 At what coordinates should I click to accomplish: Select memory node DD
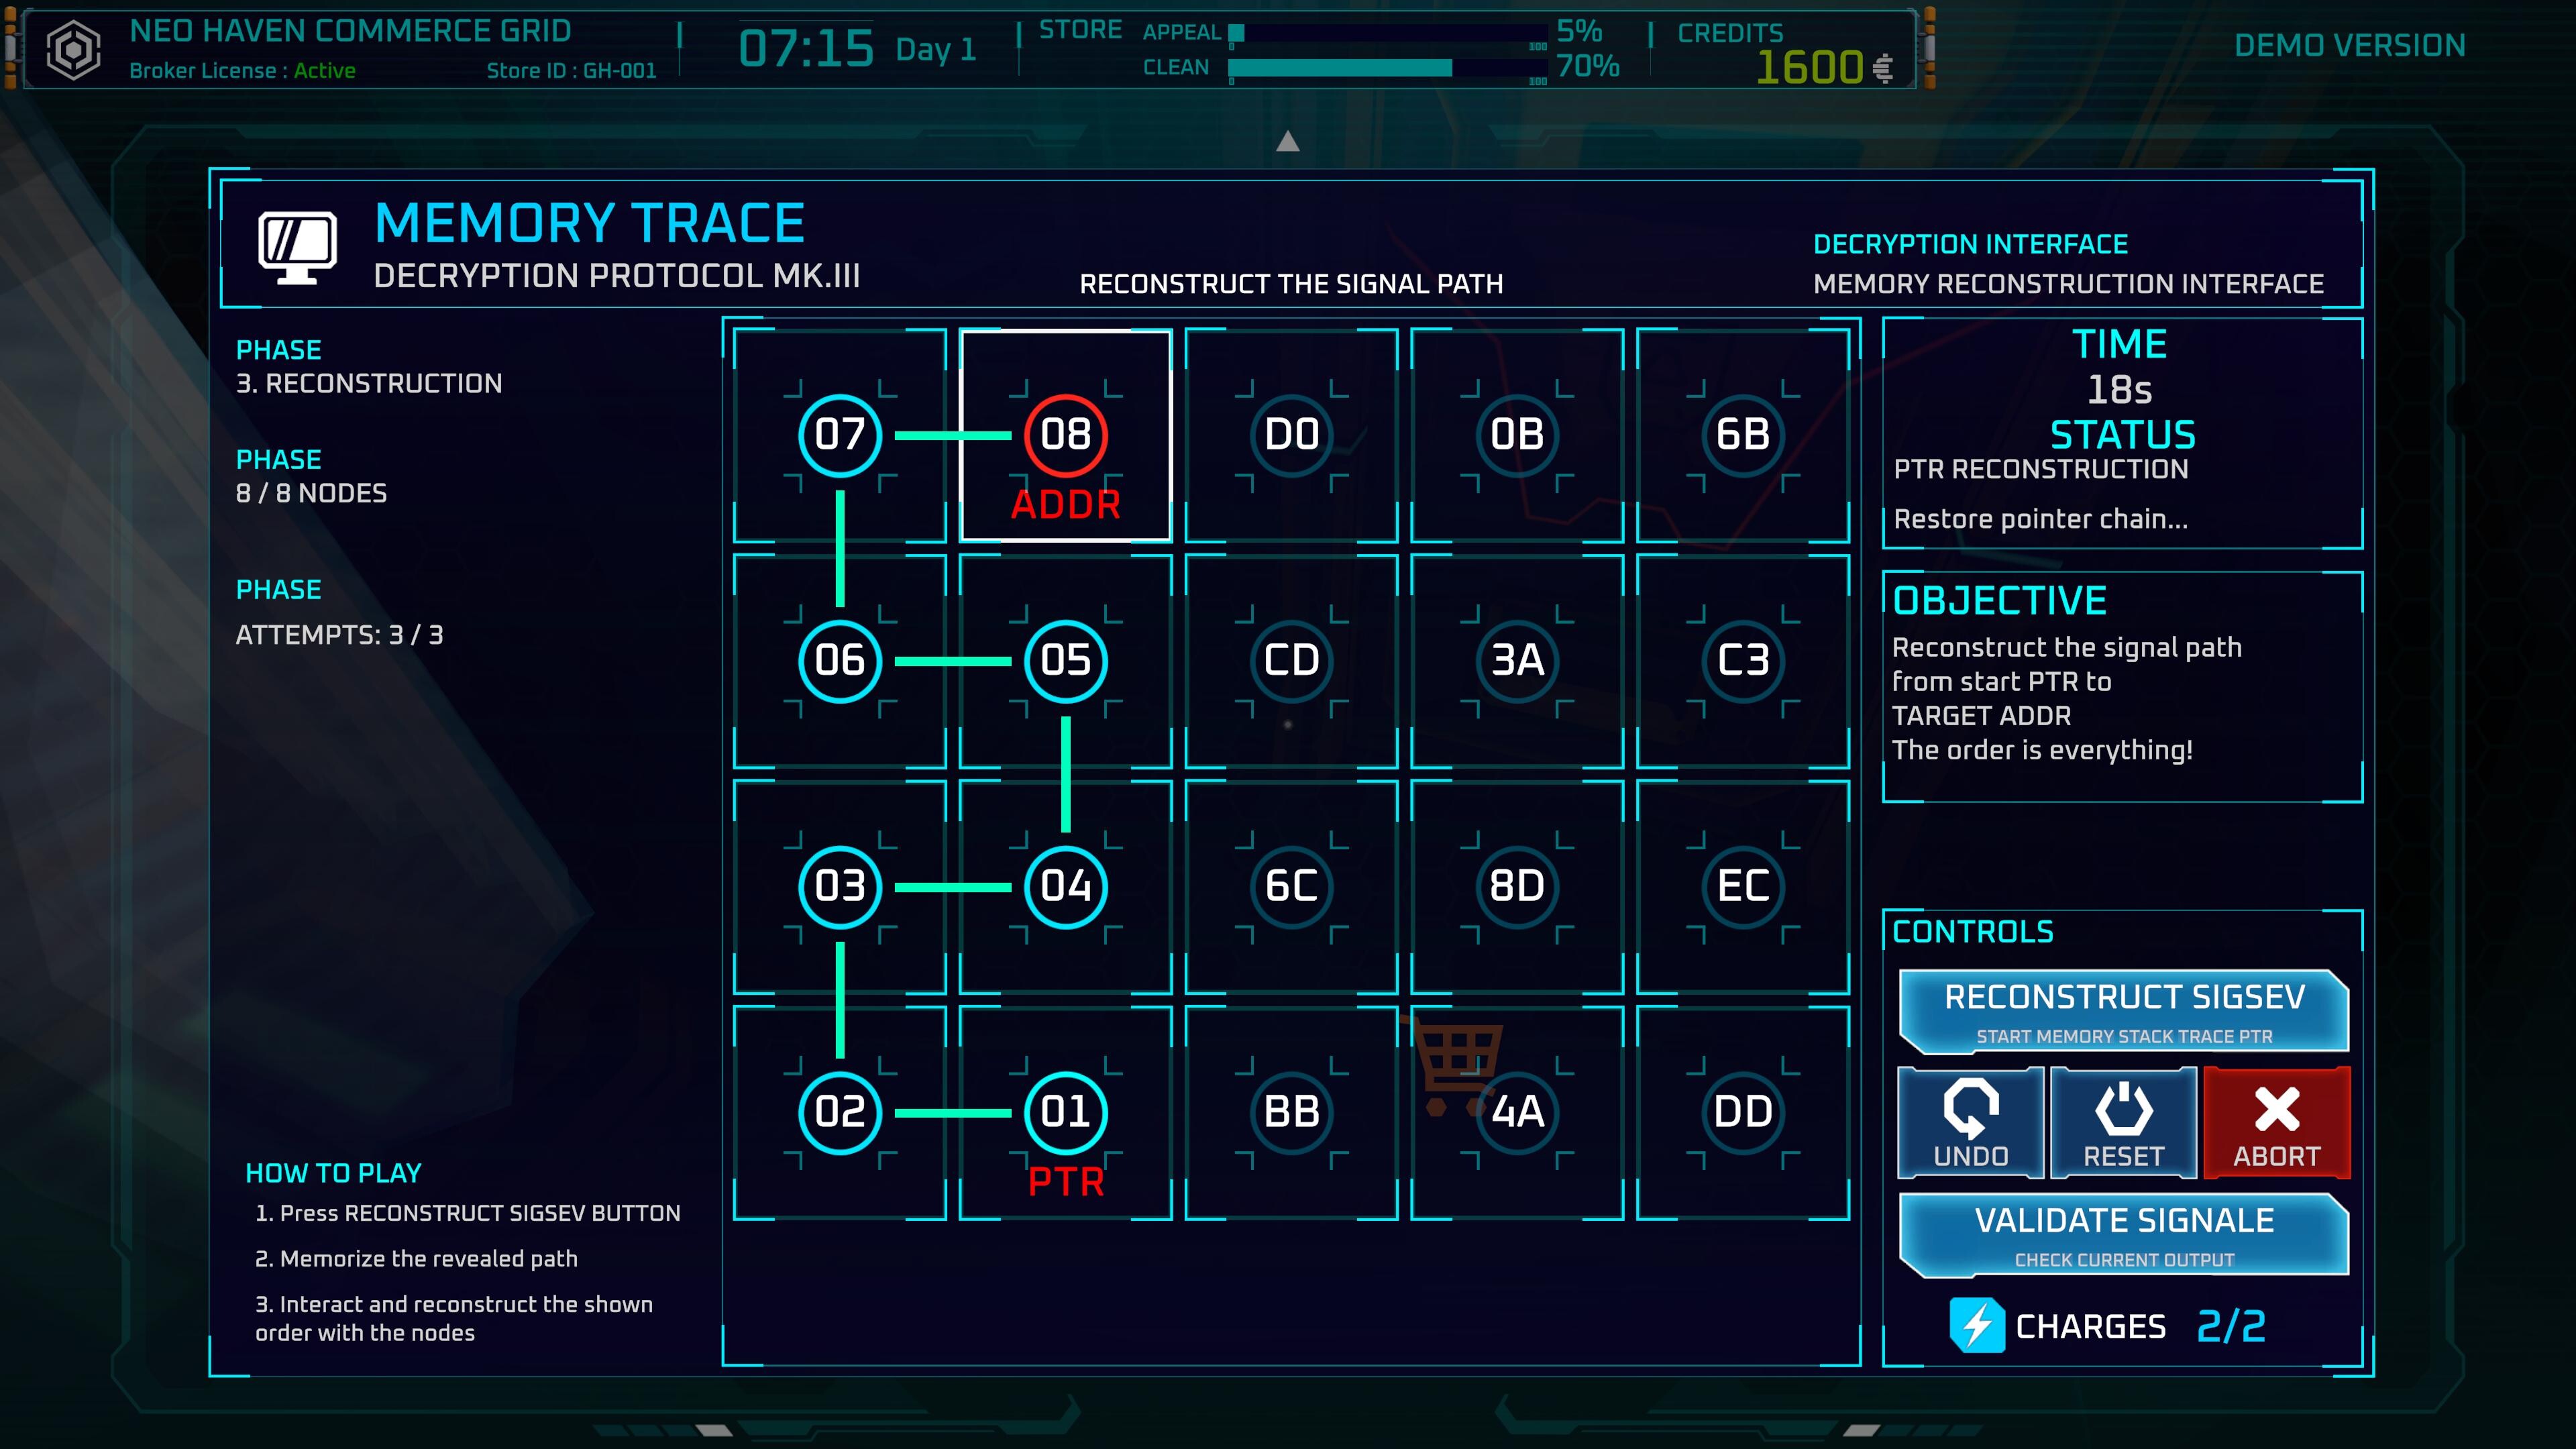point(1743,1112)
